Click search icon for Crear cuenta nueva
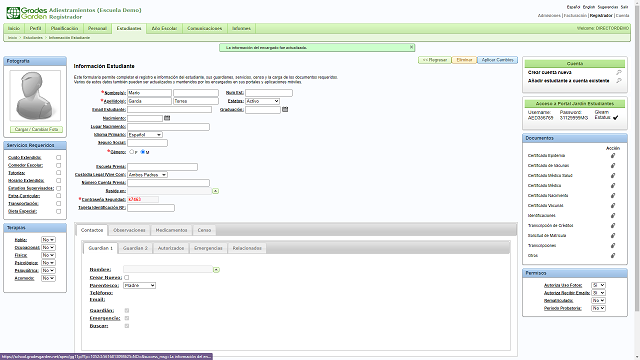Image resolution: width=640 pixels, height=360 pixels. click(619, 72)
